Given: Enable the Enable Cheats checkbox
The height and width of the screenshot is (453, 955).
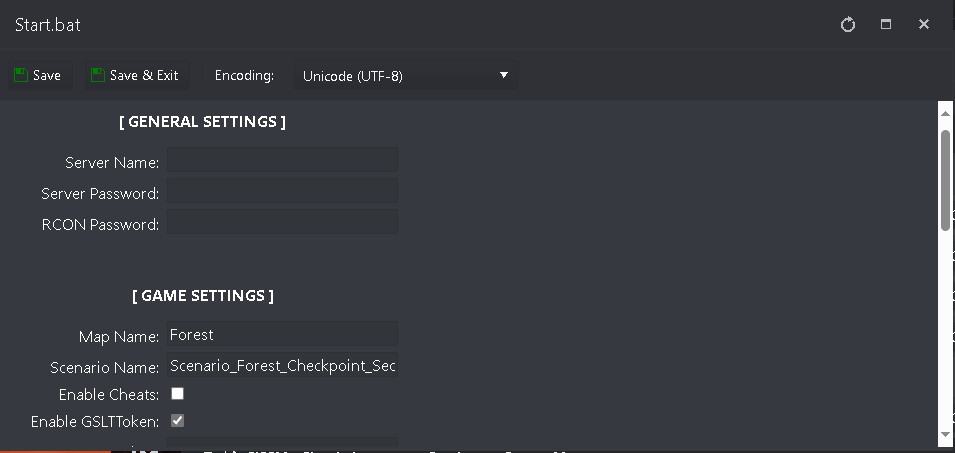Looking at the screenshot, I should (177, 394).
